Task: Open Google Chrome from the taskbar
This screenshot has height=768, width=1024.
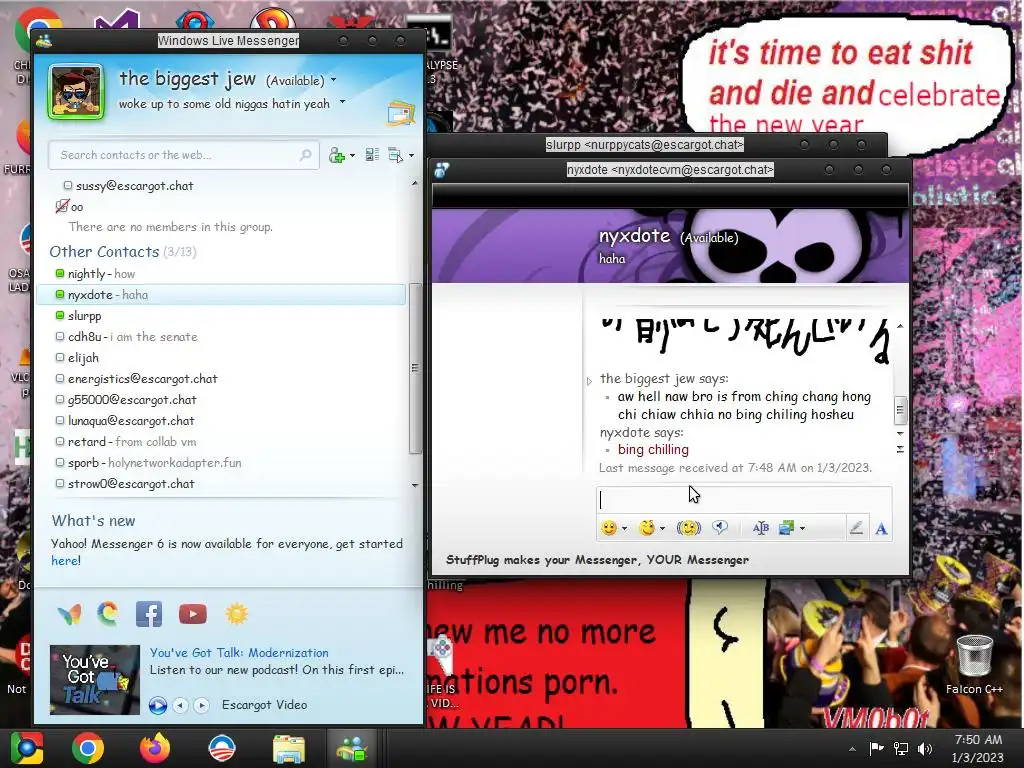Action: point(88,748)
